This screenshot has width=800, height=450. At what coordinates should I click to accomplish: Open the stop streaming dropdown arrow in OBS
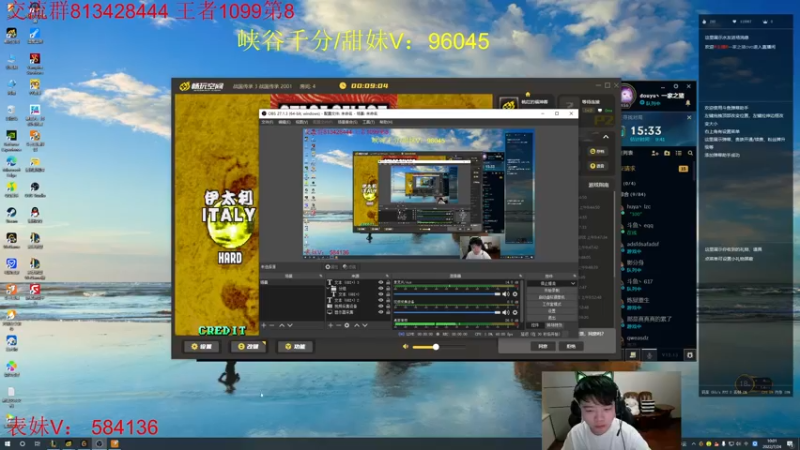tap(573, 283)
